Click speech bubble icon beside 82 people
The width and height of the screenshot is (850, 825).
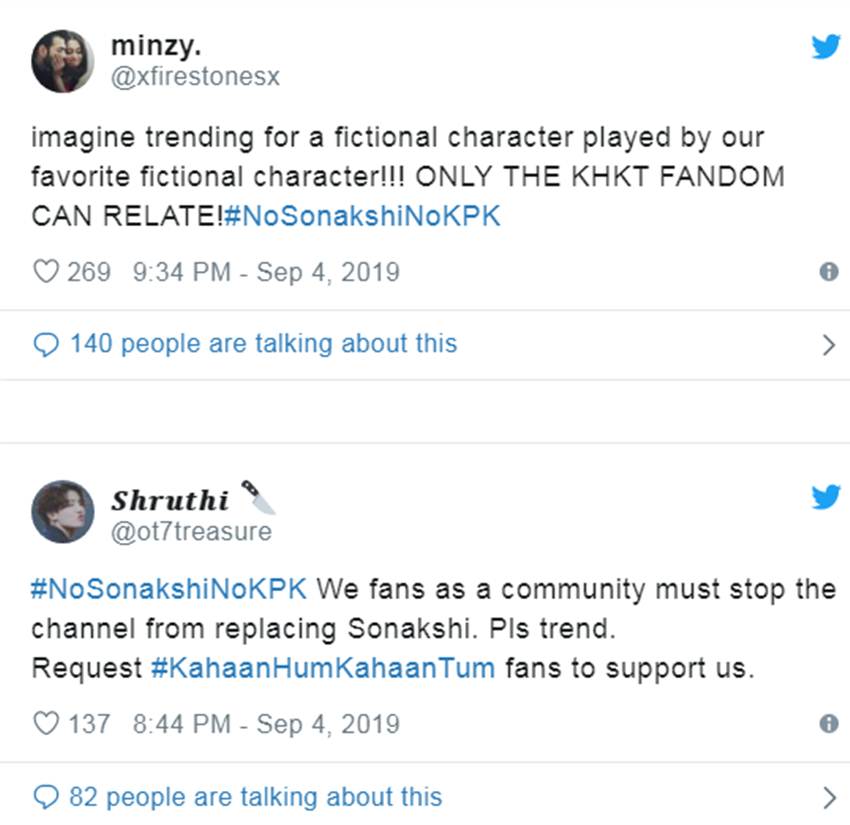point(46,797)
